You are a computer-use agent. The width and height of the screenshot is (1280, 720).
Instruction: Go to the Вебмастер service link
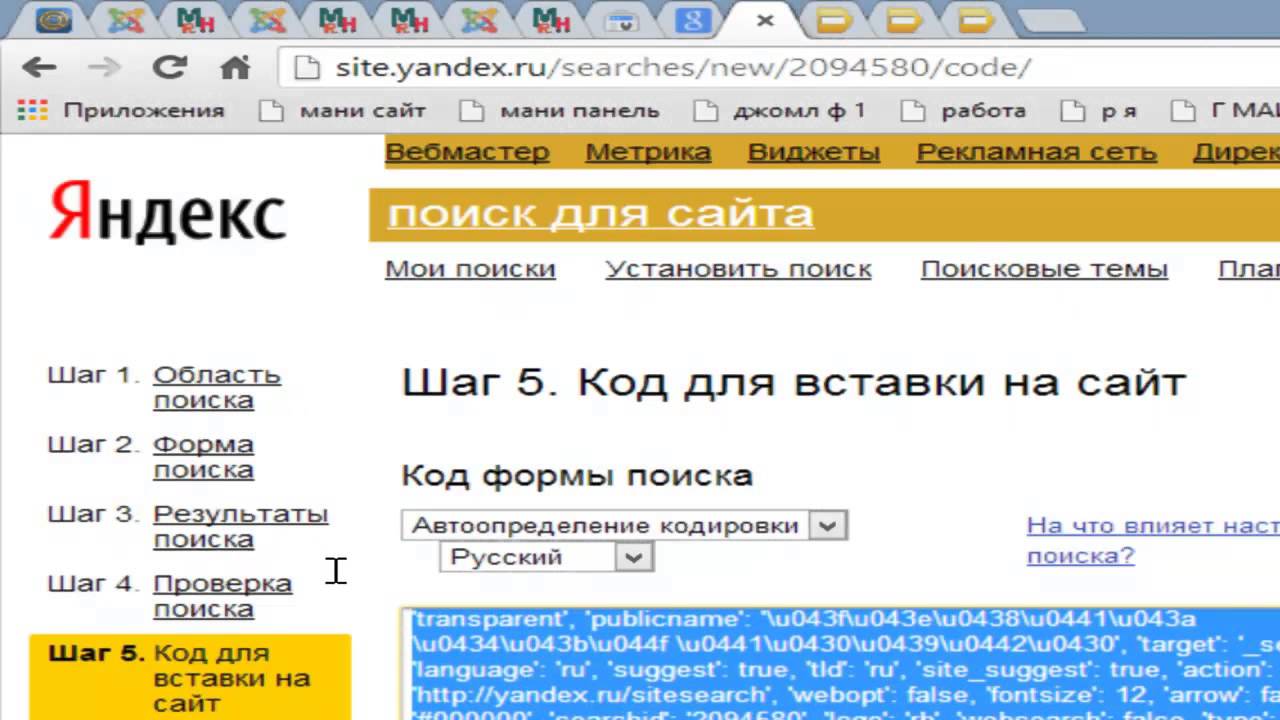tap(467, 152)
